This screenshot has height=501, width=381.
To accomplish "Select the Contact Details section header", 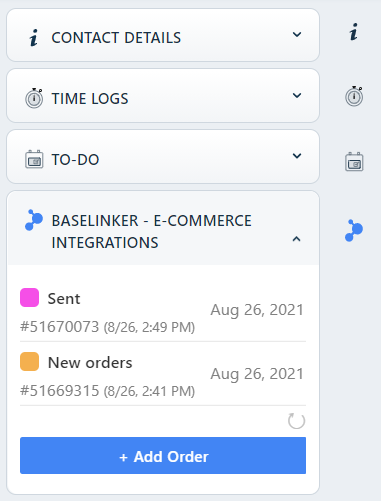I will pos(163,35).
